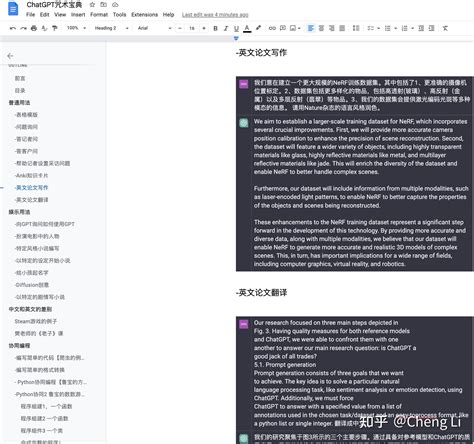Insert an image from the toolbar
The width and height of the screenshot is (474, 444).
[293, 28]
